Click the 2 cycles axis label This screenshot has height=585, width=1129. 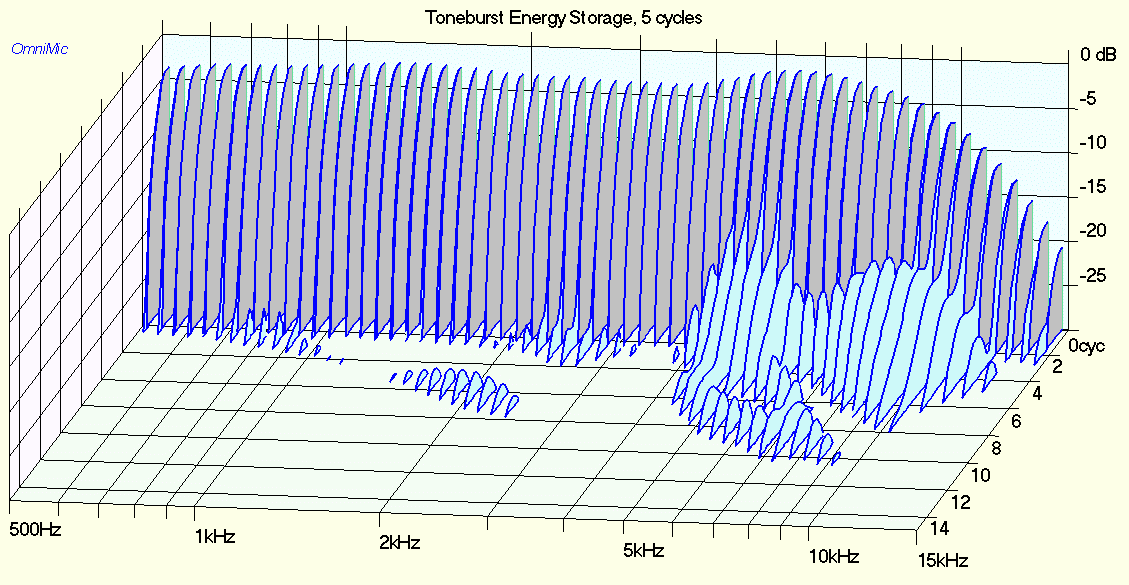1058,369
